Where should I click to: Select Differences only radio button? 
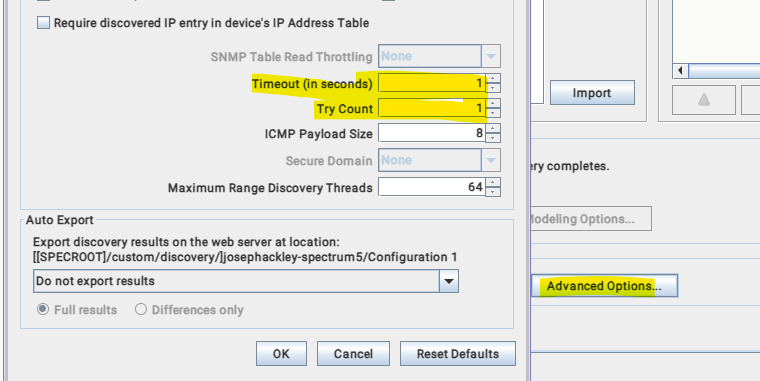pos(141,309)
